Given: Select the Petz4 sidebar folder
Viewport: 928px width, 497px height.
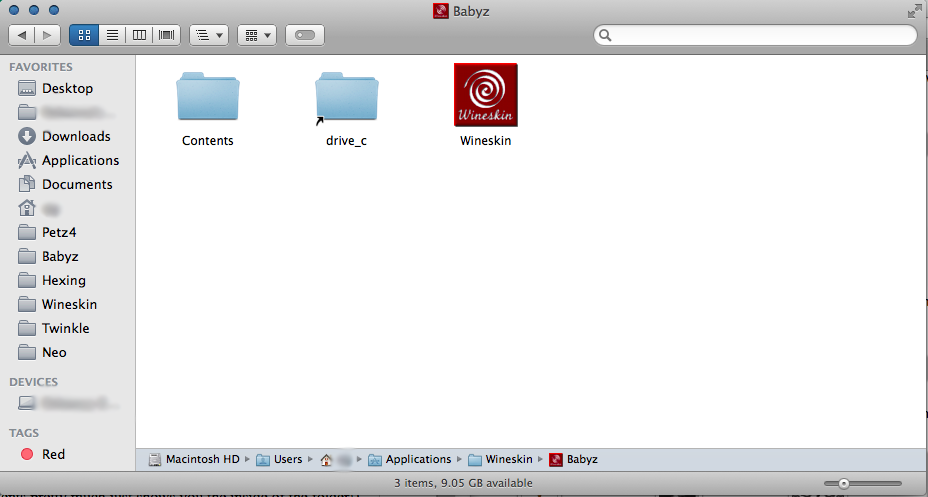Looking at the screenshot, I should [59, 232].
